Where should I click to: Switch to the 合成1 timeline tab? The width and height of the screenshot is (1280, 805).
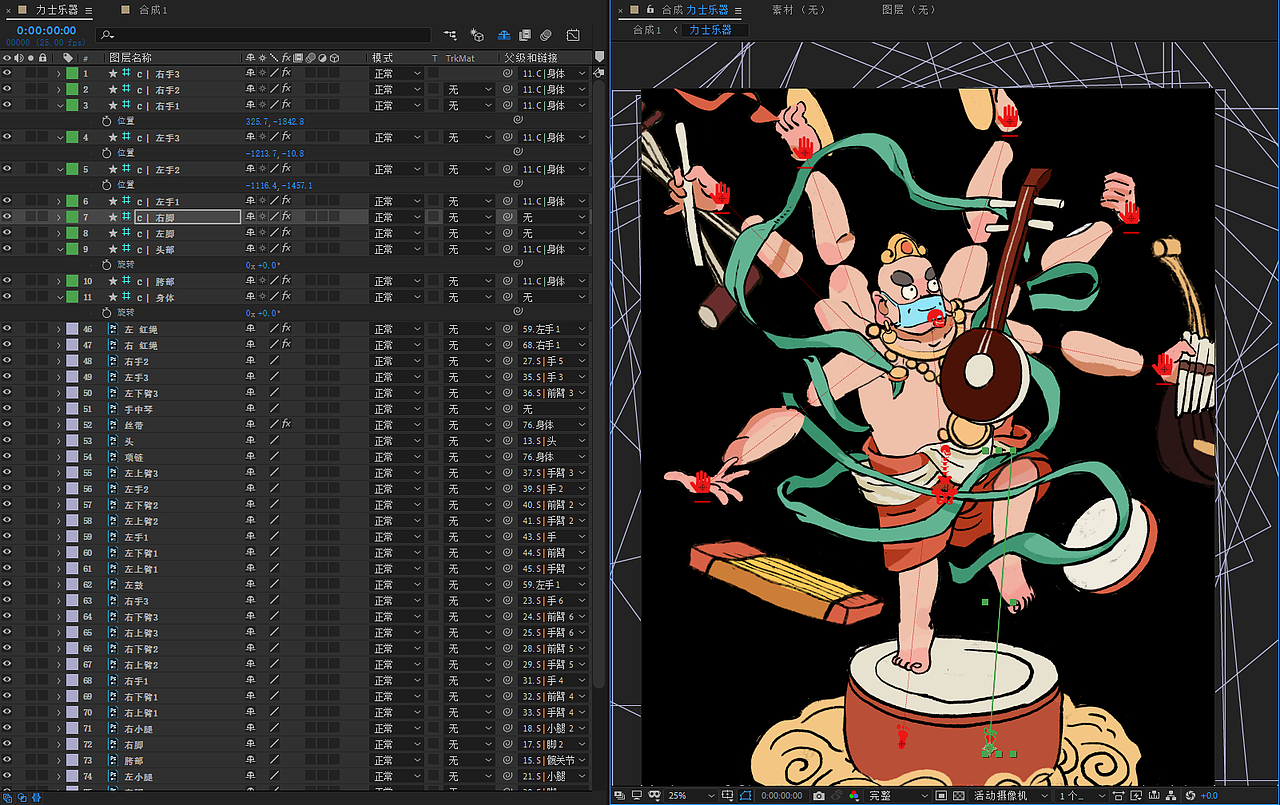pos(153,10)
